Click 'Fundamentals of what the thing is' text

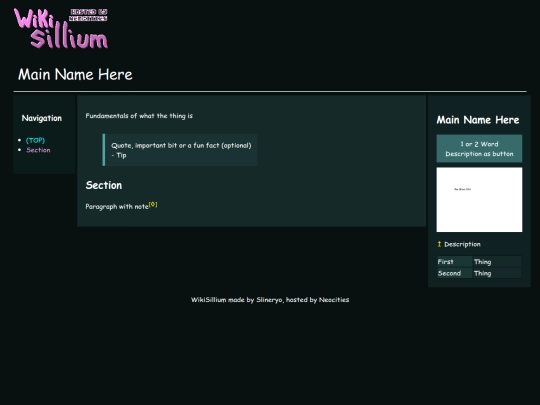click(x=139, y=116)
